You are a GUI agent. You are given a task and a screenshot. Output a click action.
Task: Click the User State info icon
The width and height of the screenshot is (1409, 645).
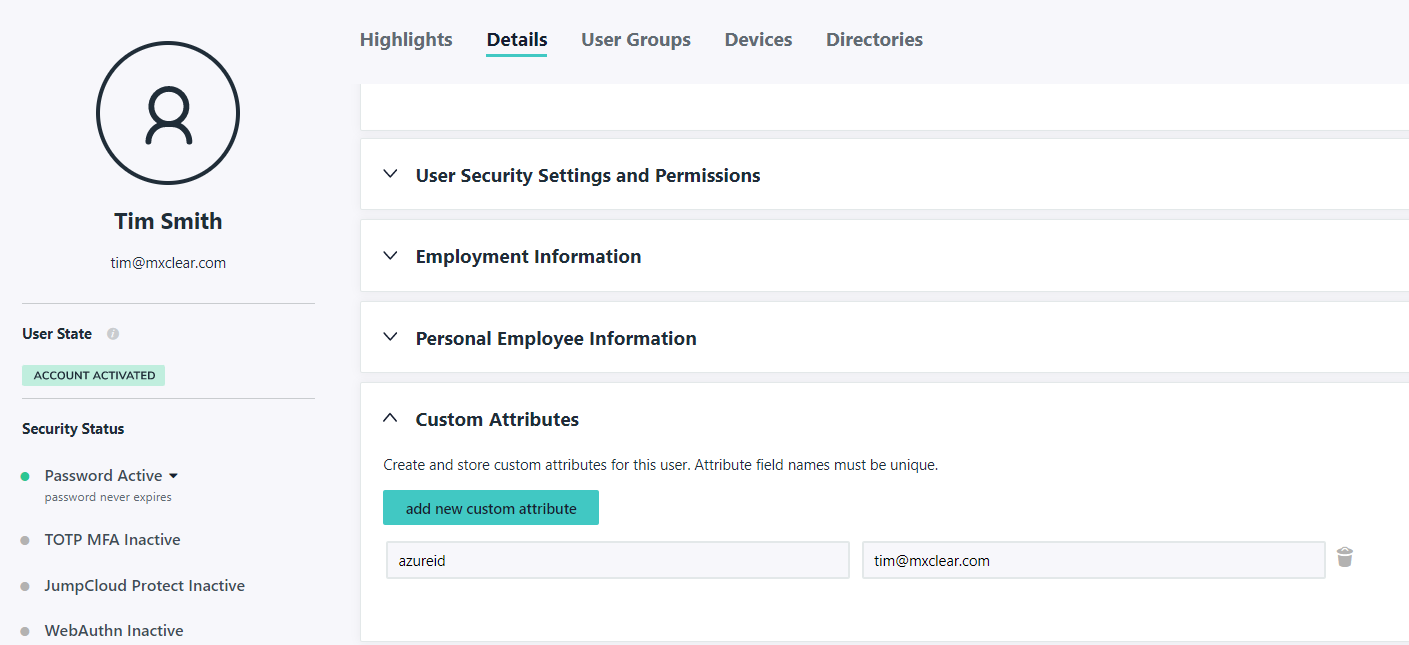pyautogui.click(x=113, y=334)
